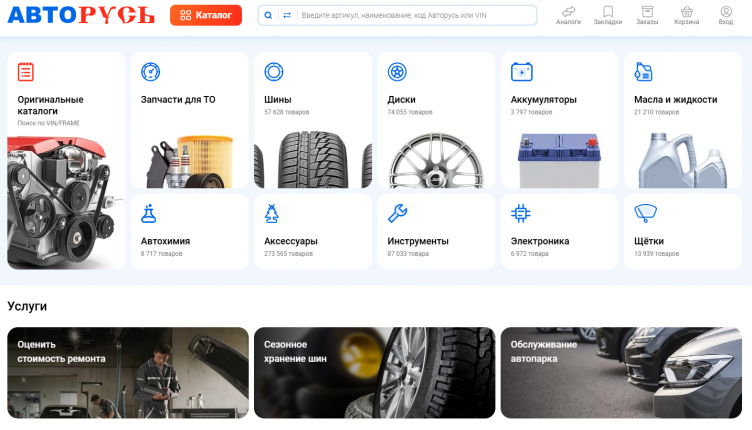
Task: Click the Вход login icon
Action: pyautogui.click(x=726, y=12)
